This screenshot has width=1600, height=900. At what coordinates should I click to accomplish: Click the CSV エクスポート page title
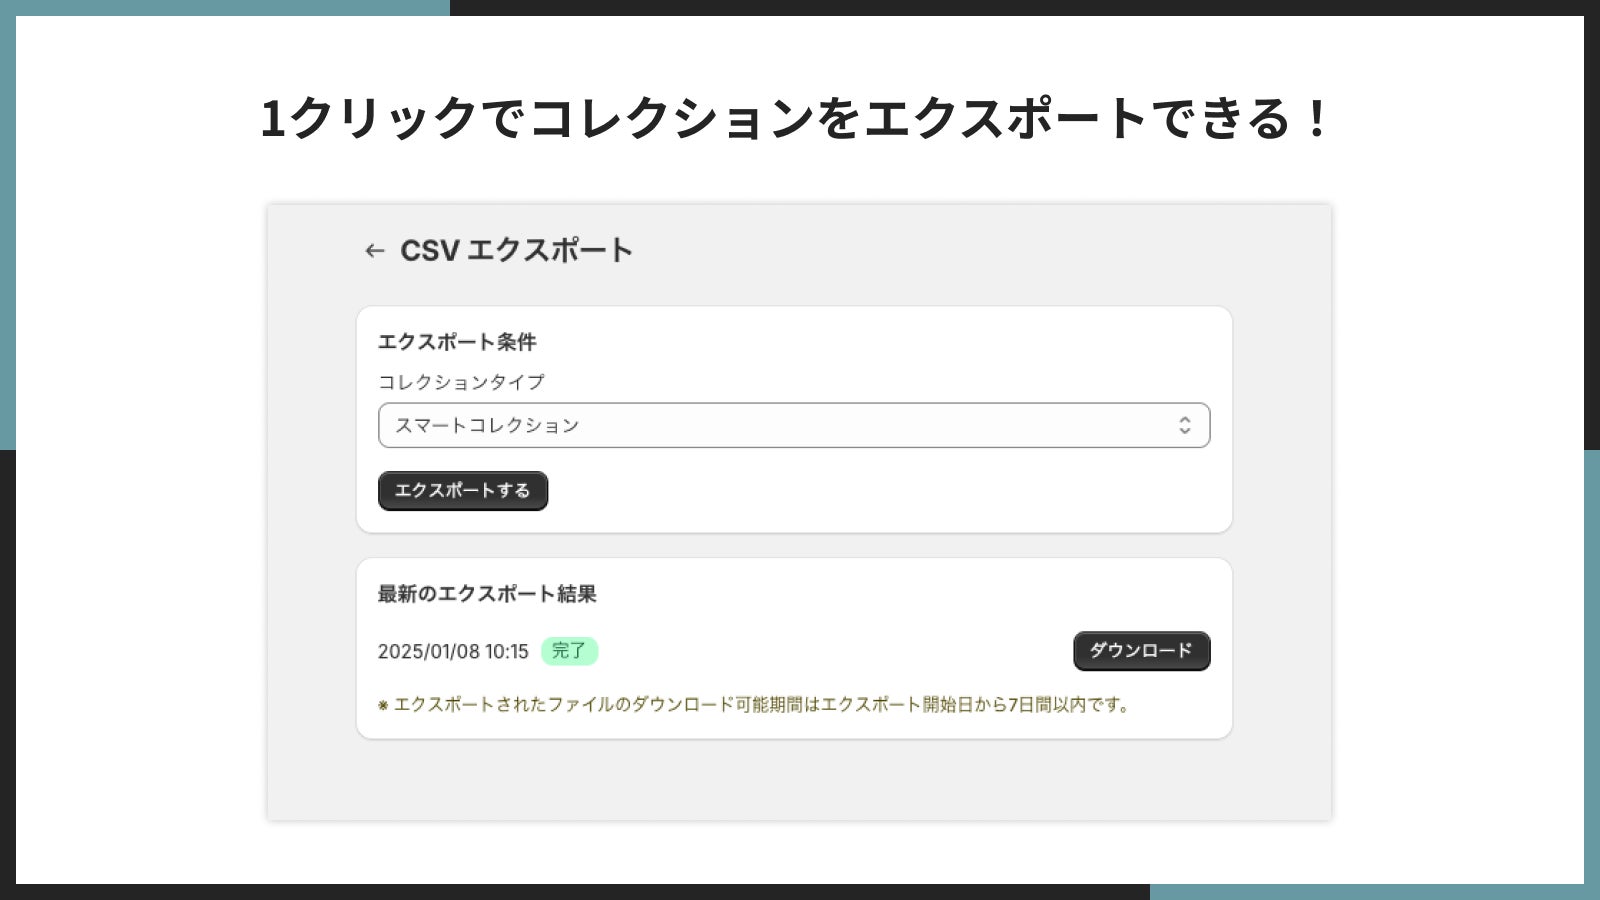coord(516,251)
